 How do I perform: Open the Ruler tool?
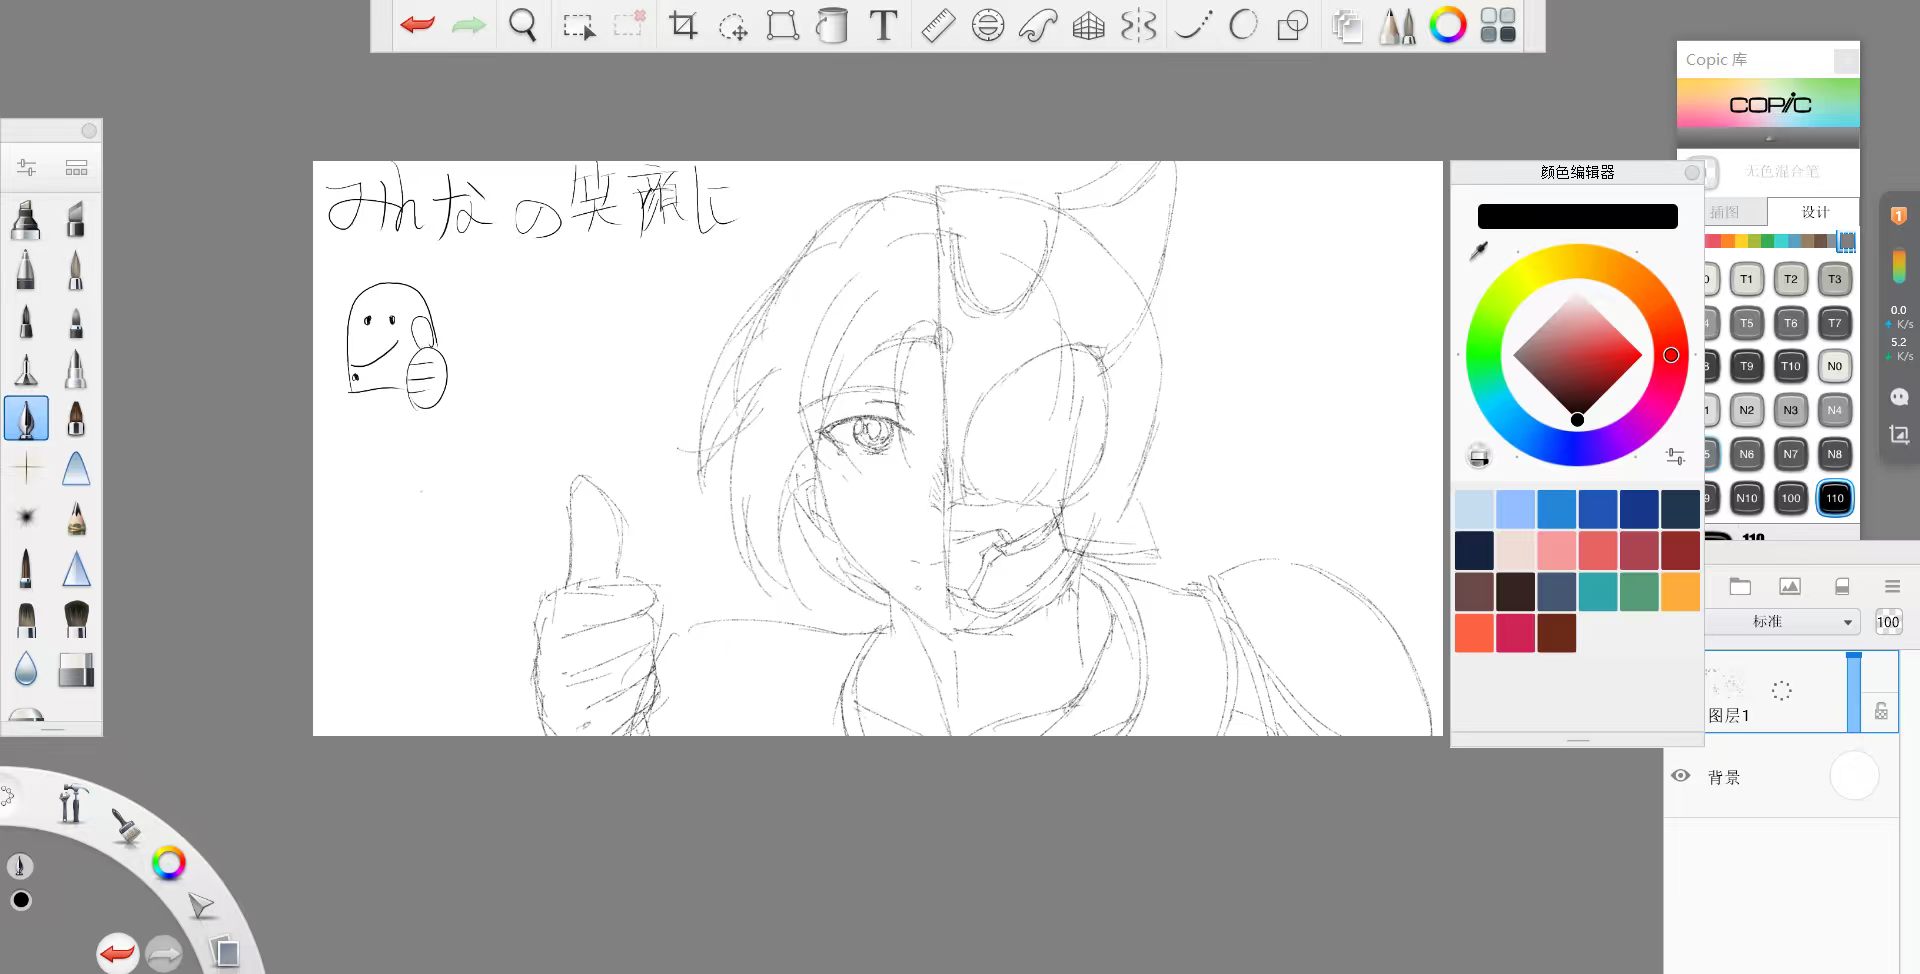tap(937, 26)
